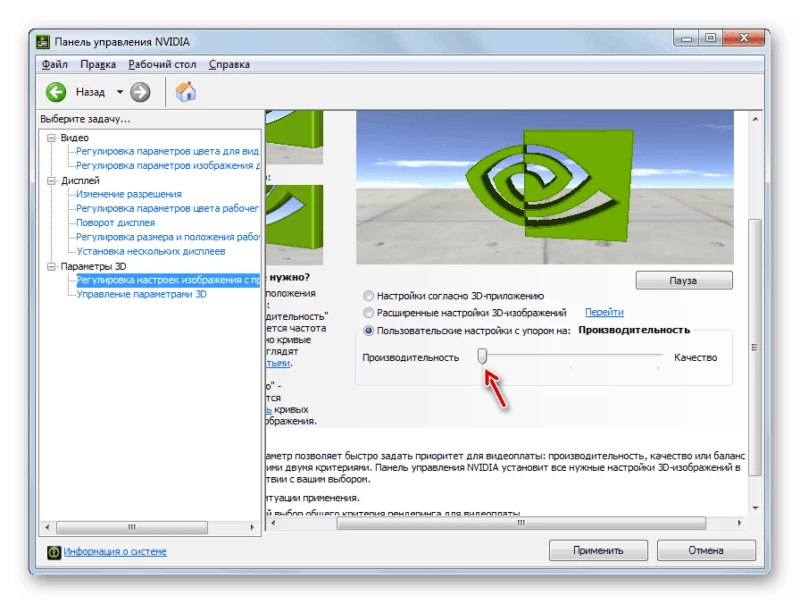This screenshot has height=604, width=800.
Task: Open the Back history dropdown arrow
Action: click(x=120, y=92)
